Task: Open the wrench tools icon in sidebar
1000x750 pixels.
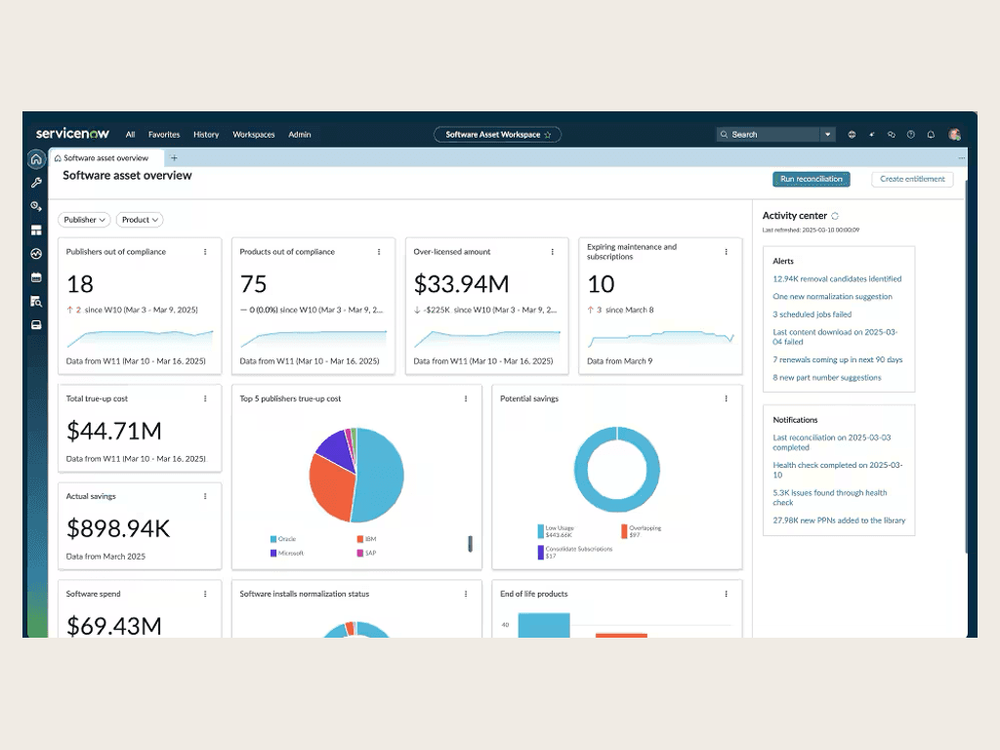Action: point(36,182)
